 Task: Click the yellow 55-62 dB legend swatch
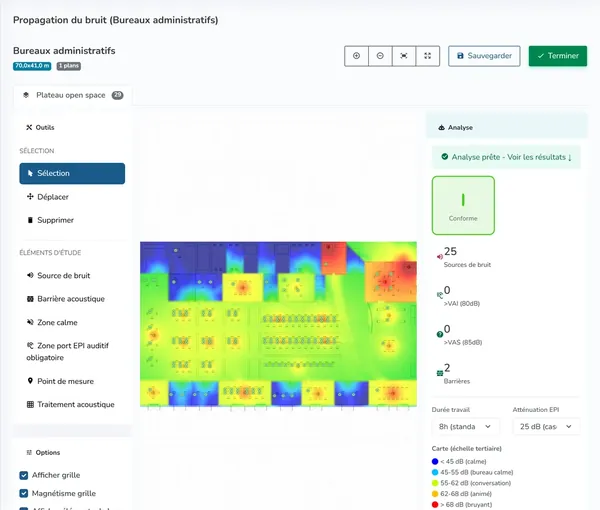pos(435,483)
